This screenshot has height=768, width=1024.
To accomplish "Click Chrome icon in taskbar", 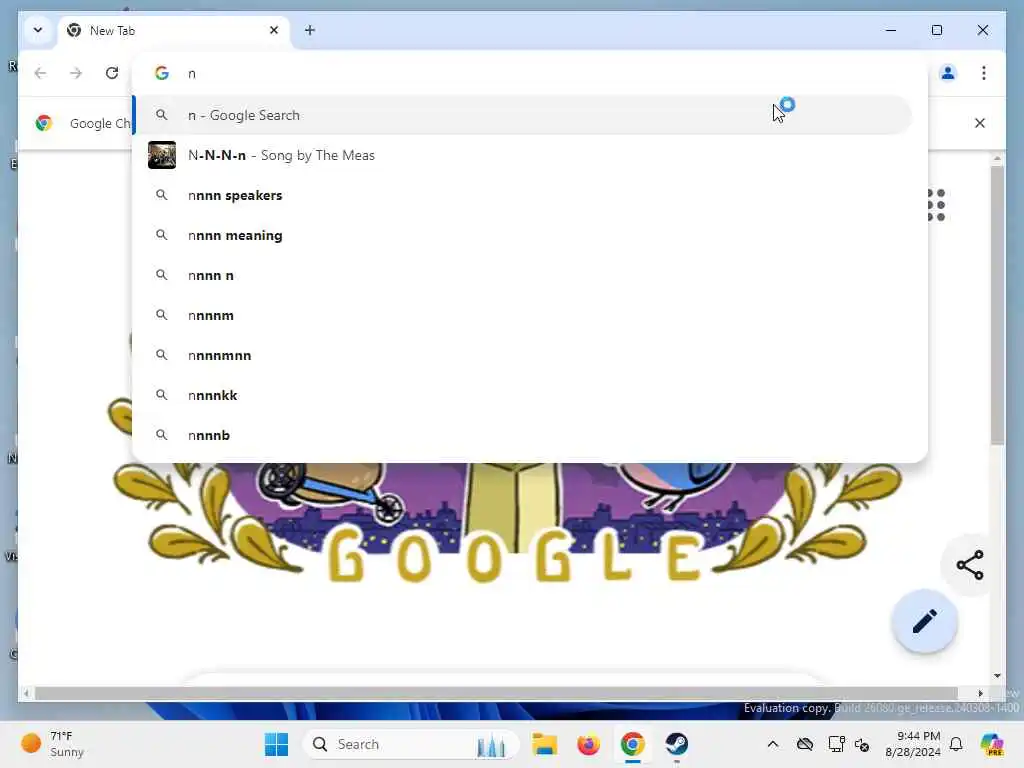I will (632, 744).
